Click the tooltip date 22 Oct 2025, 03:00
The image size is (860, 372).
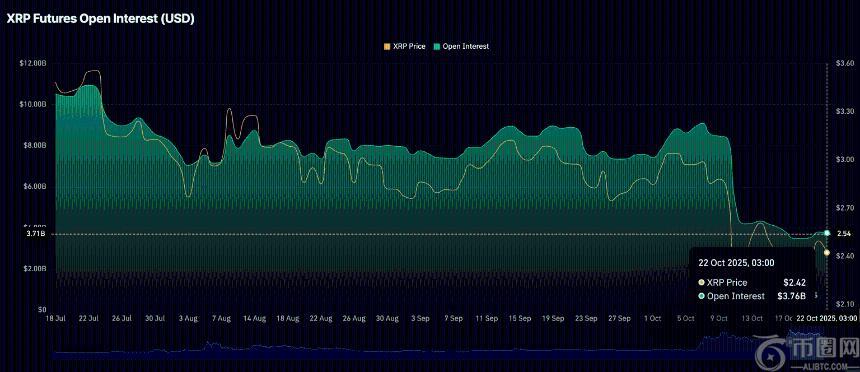click(736, 263)
